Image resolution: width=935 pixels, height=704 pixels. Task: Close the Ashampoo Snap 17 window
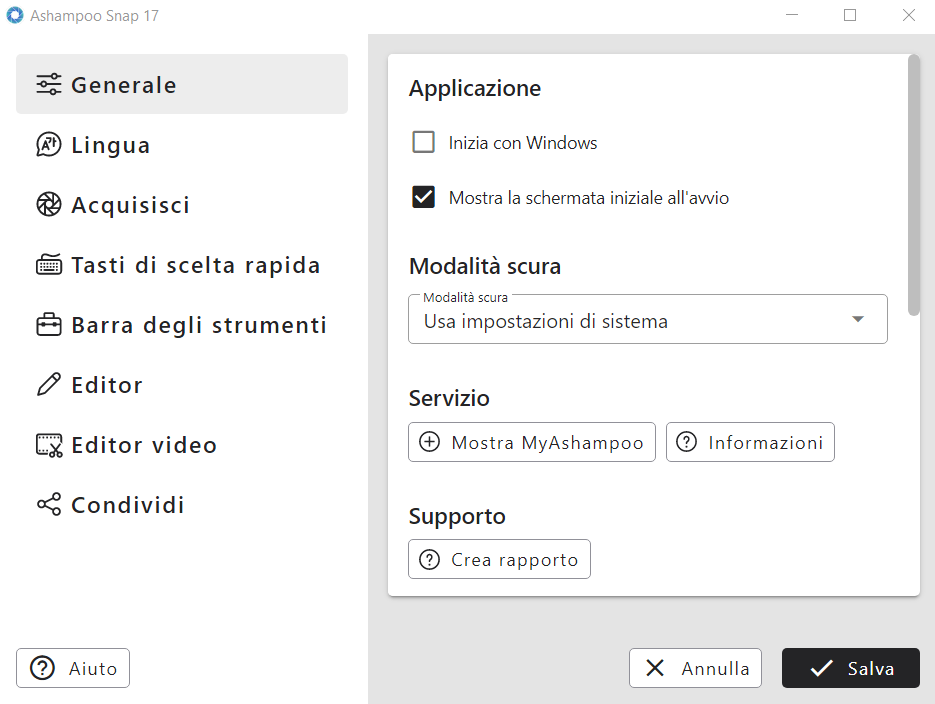pos(908,15)
